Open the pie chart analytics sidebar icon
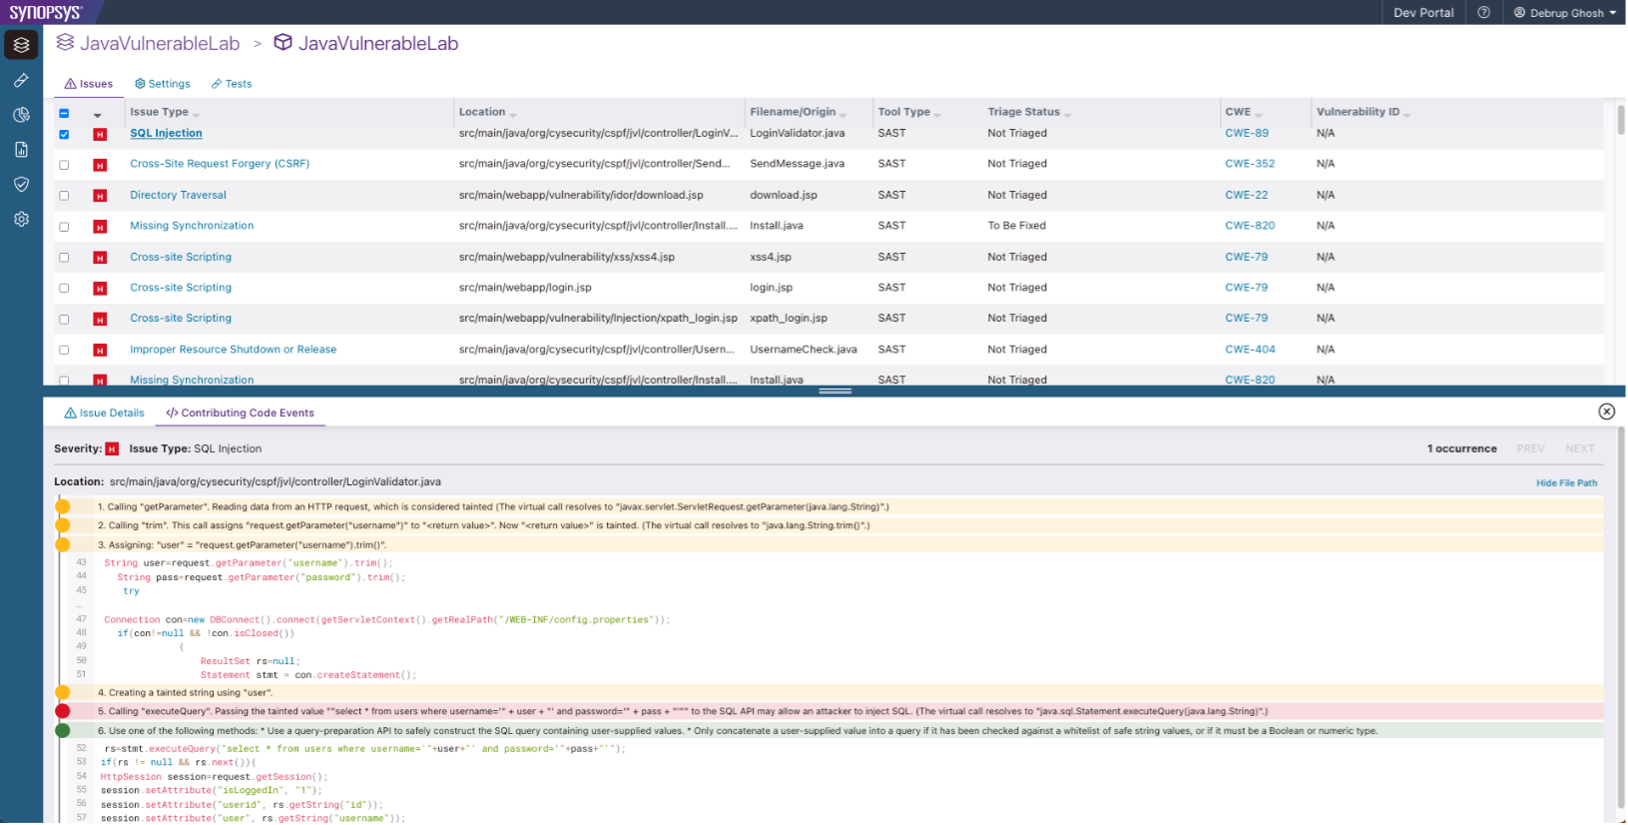 click(x=21, y=115)
